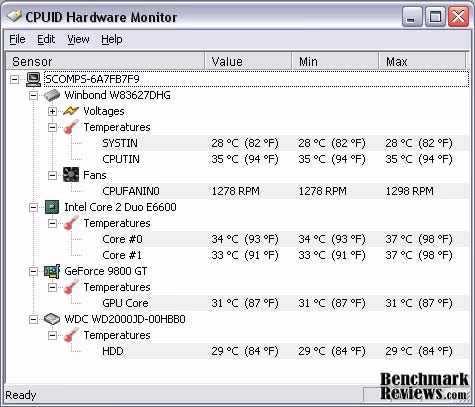This screenshot has width=475, height=407.
Task: Select the Core #0 row
Action: tap(285, 239)
